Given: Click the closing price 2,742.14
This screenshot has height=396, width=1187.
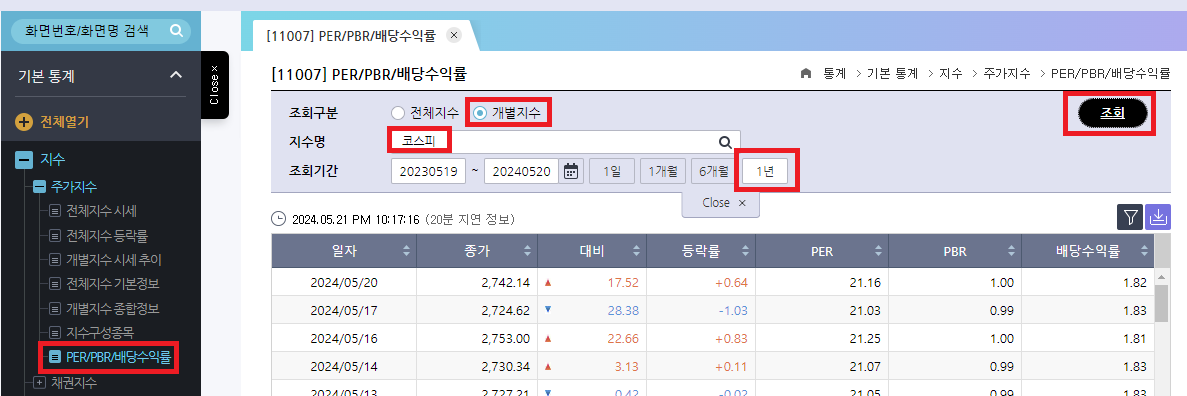Looking at the screenshot, I should pyautogui.click(x=505, y=282).
